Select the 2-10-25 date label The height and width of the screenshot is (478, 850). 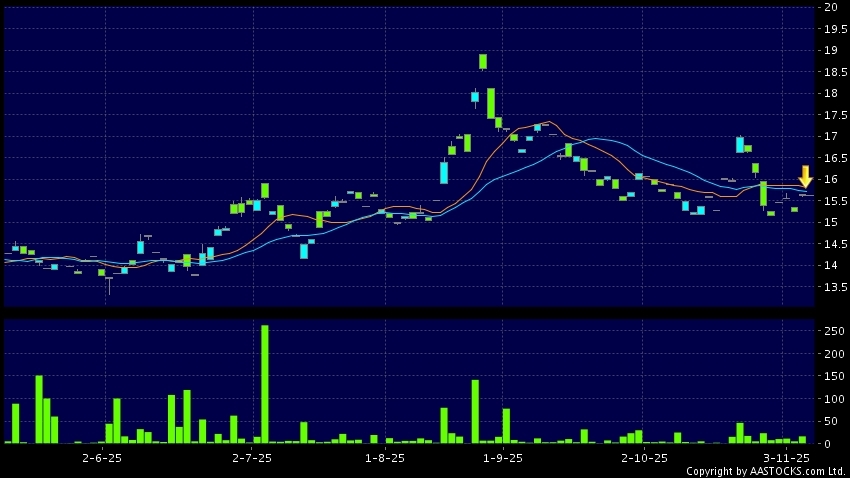tap(644, 457)
